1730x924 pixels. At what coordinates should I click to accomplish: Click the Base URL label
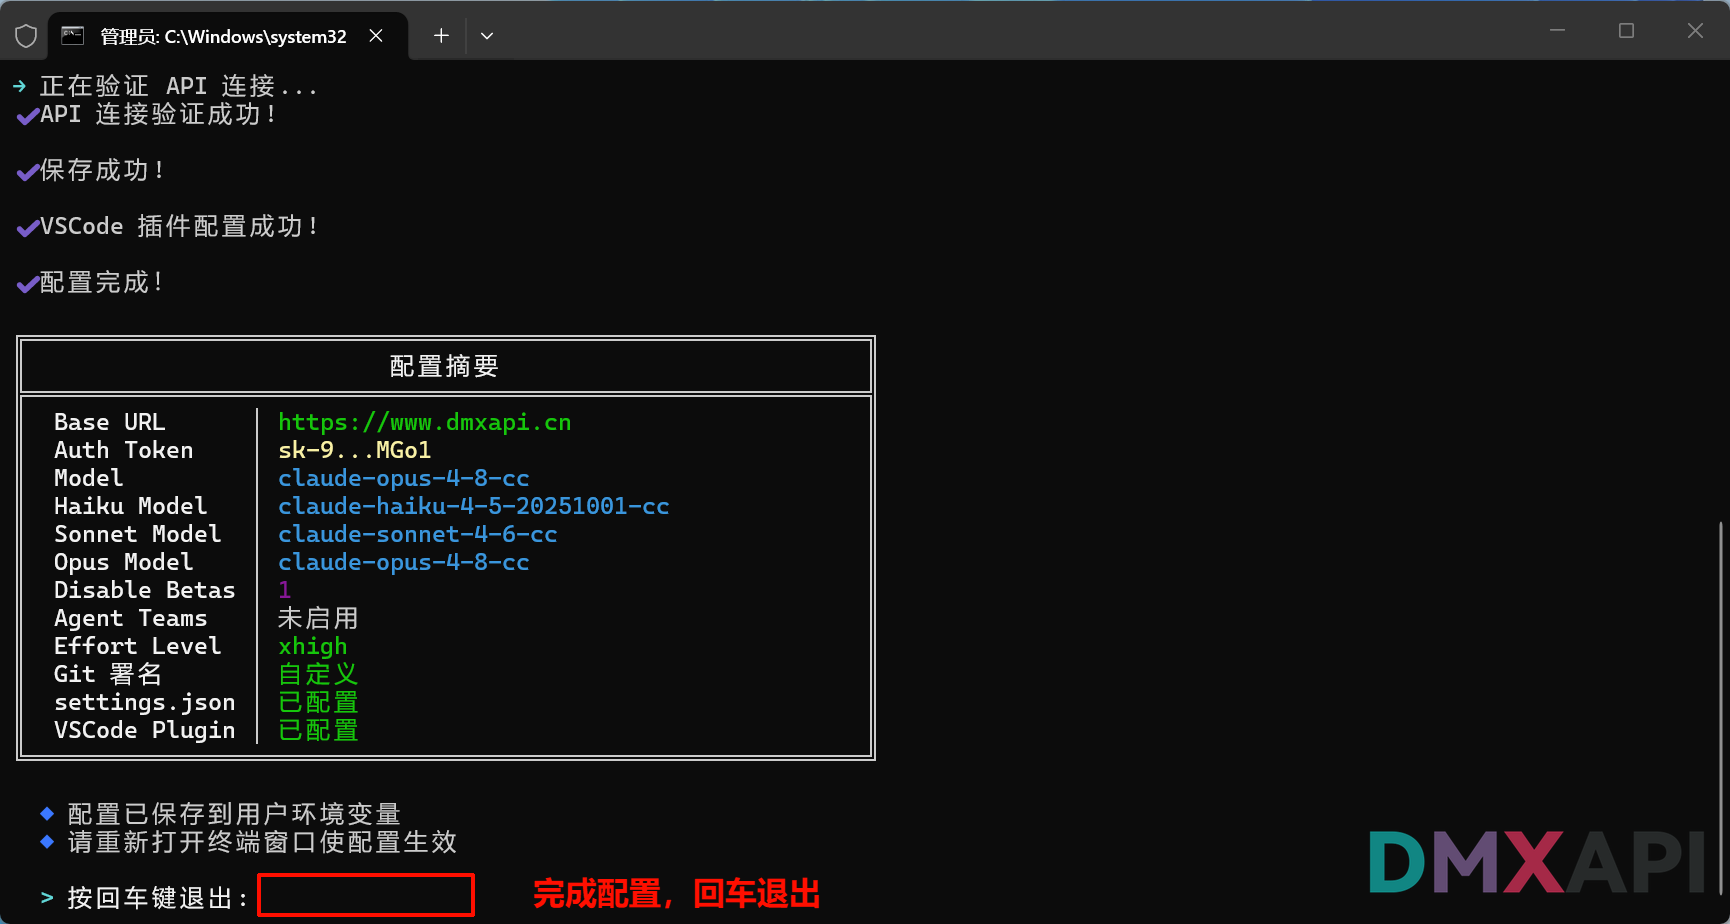(x=110, y=422)
